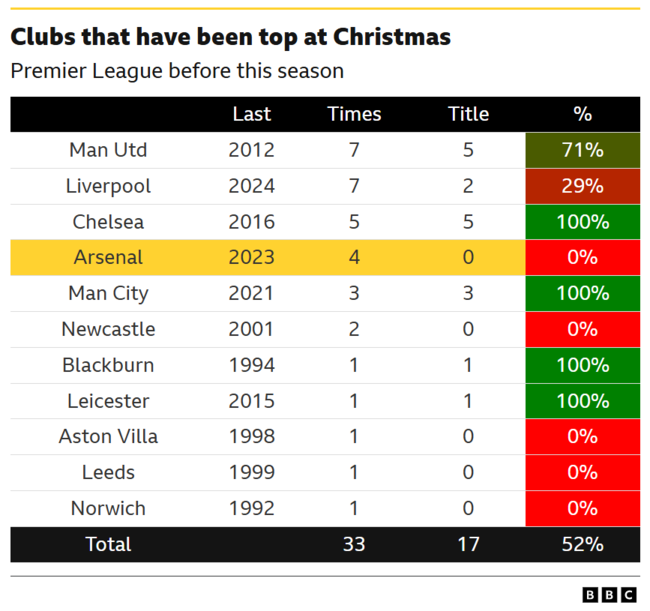The height and width of the screenshot is (611, 650).
Task: Click the BBC logo
Action: [609, 594]
